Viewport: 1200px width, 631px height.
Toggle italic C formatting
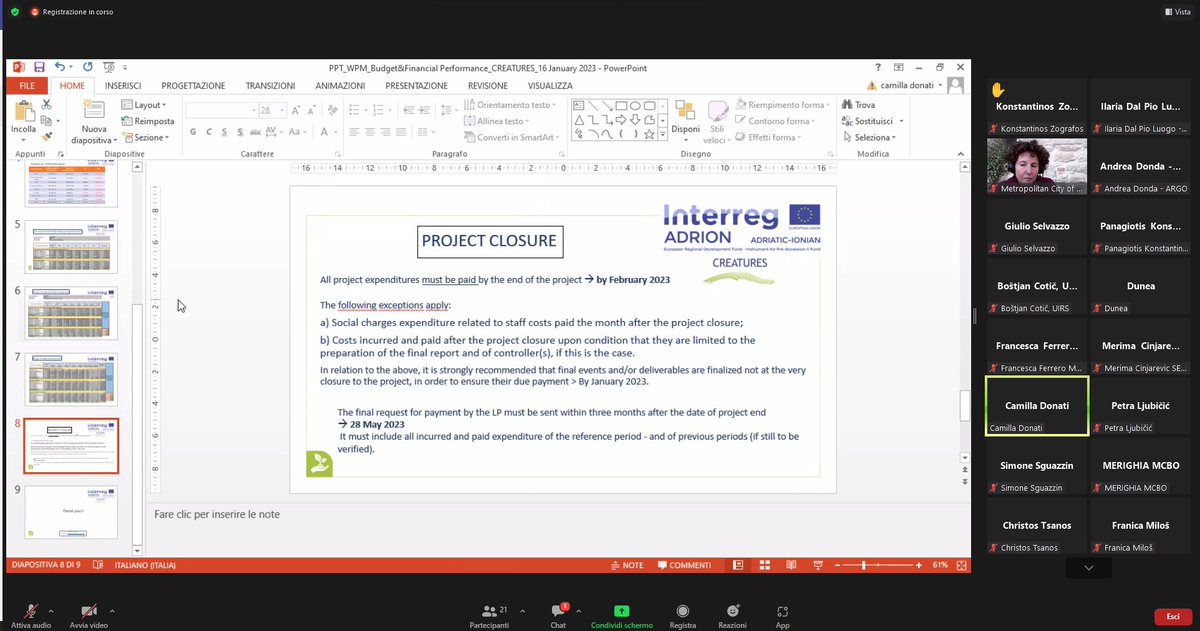(x=208, y=132)
